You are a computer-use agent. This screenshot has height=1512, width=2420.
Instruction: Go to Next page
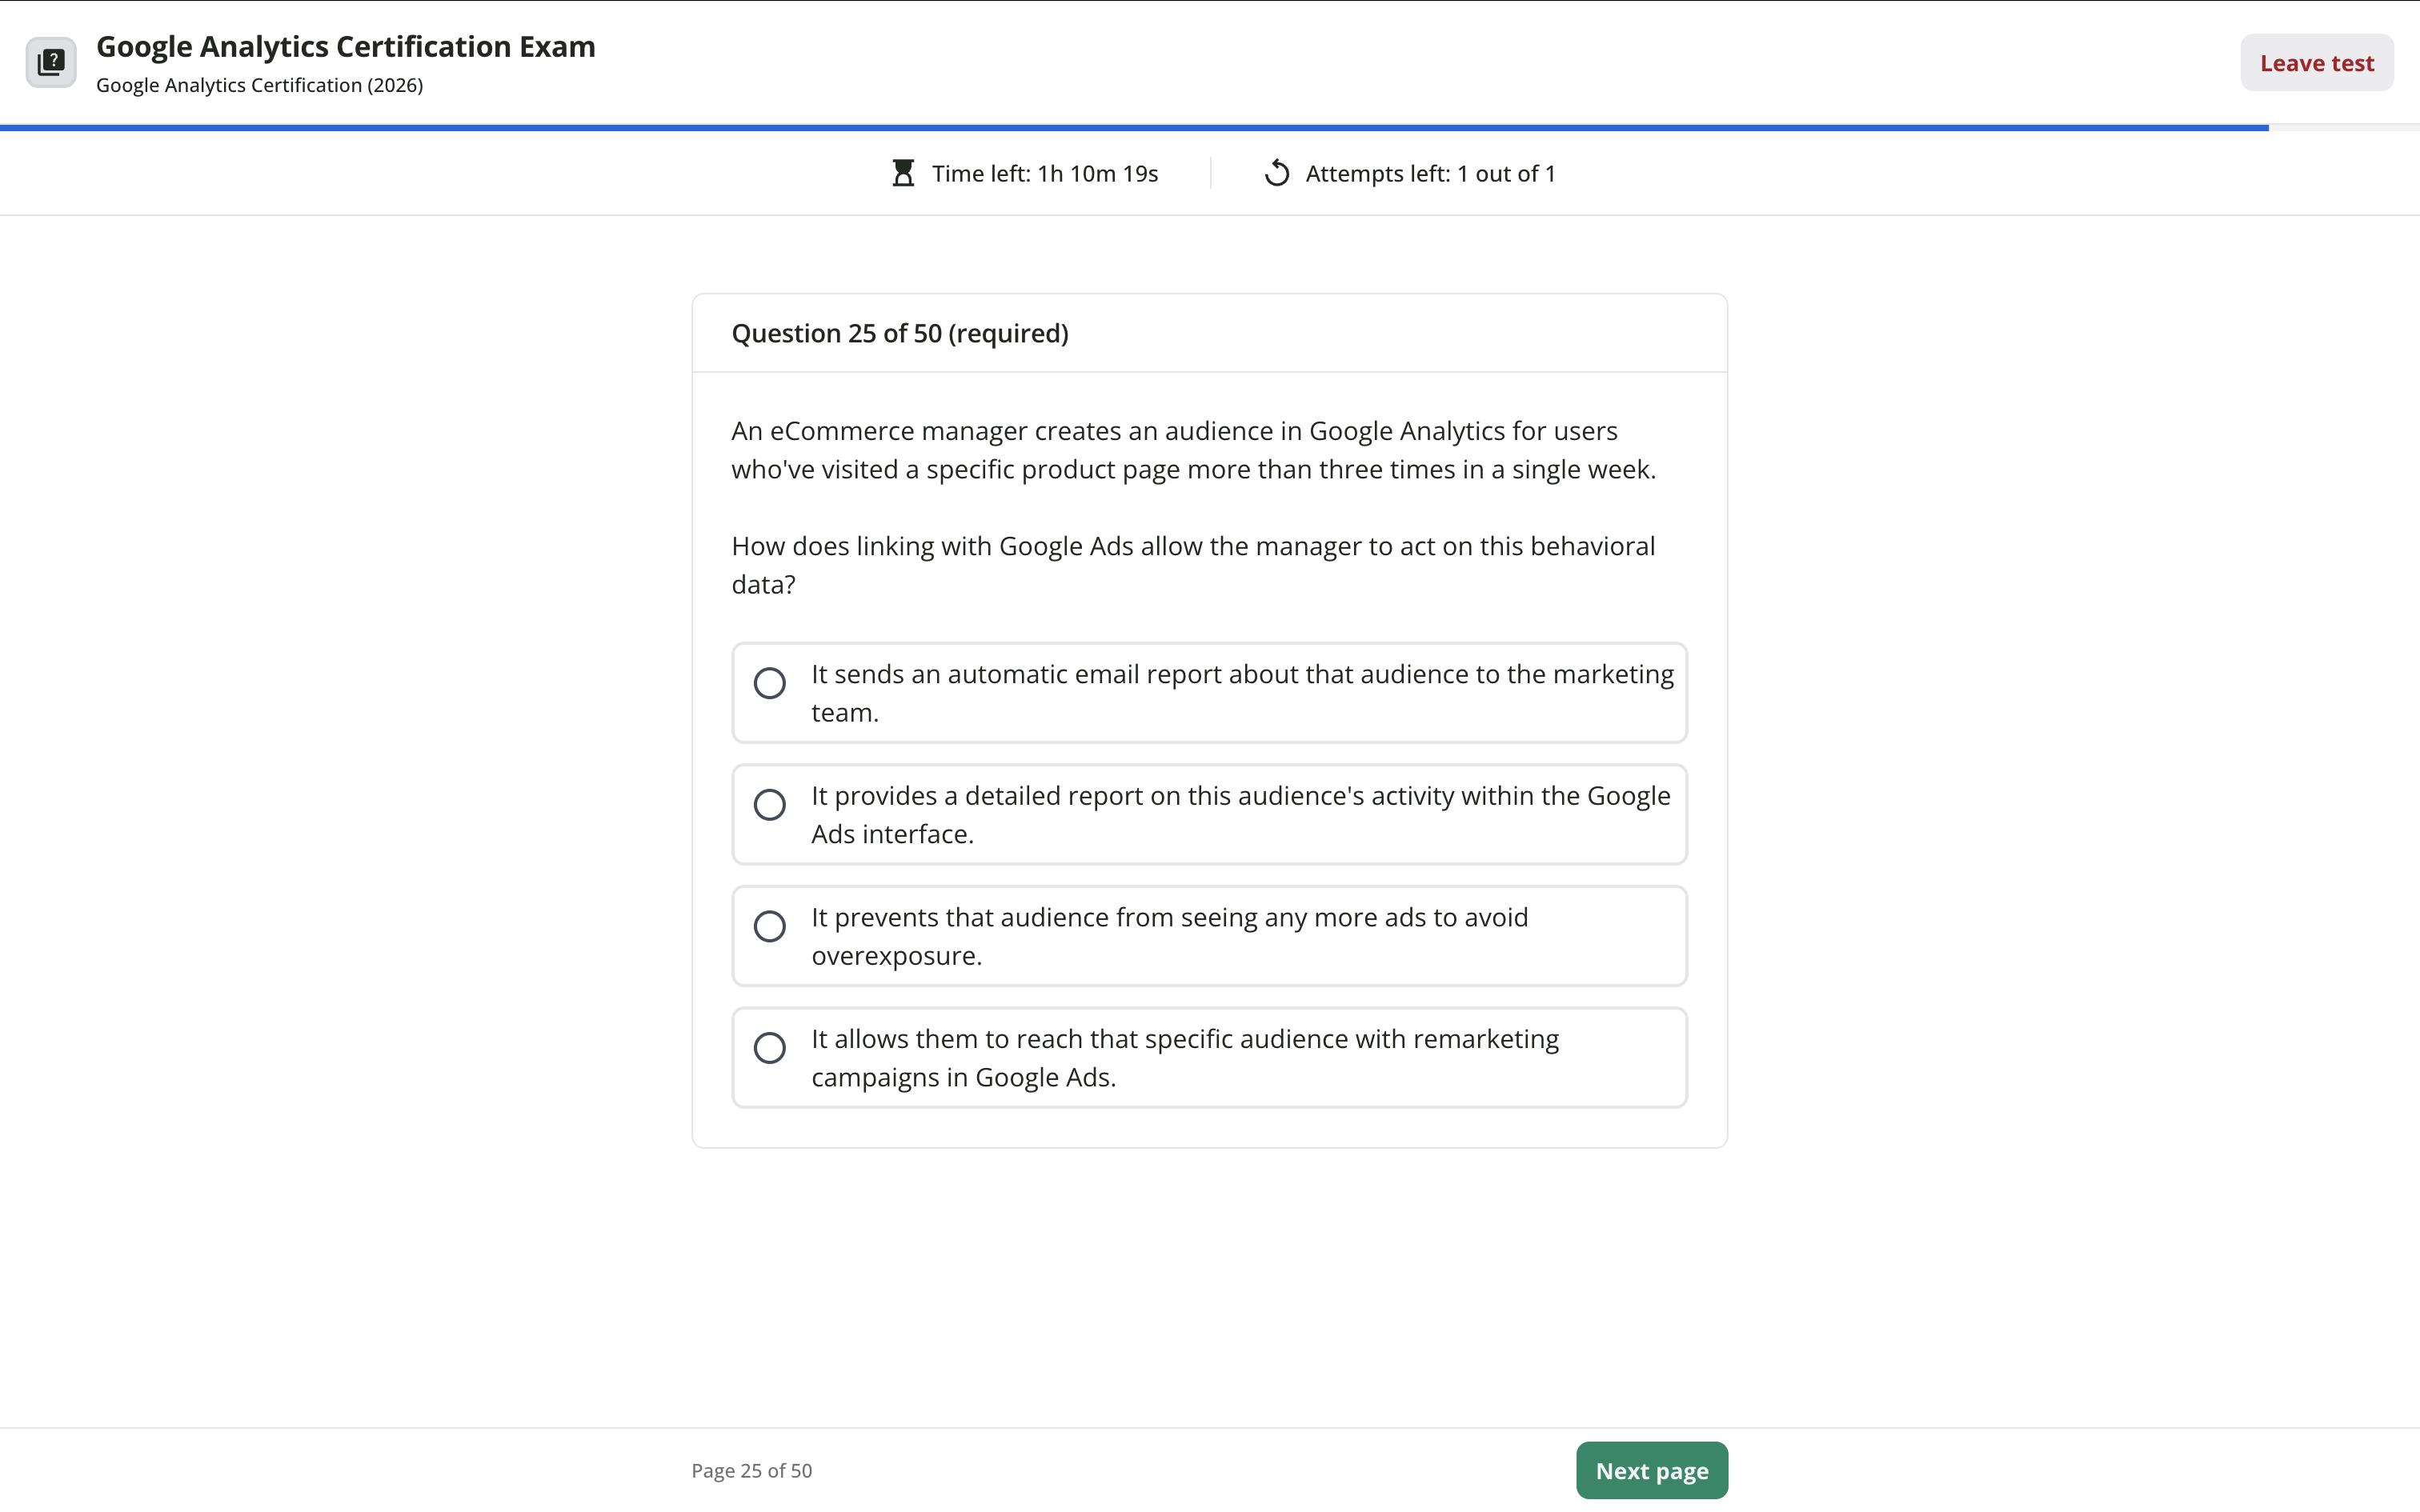click(1651, 1470)
